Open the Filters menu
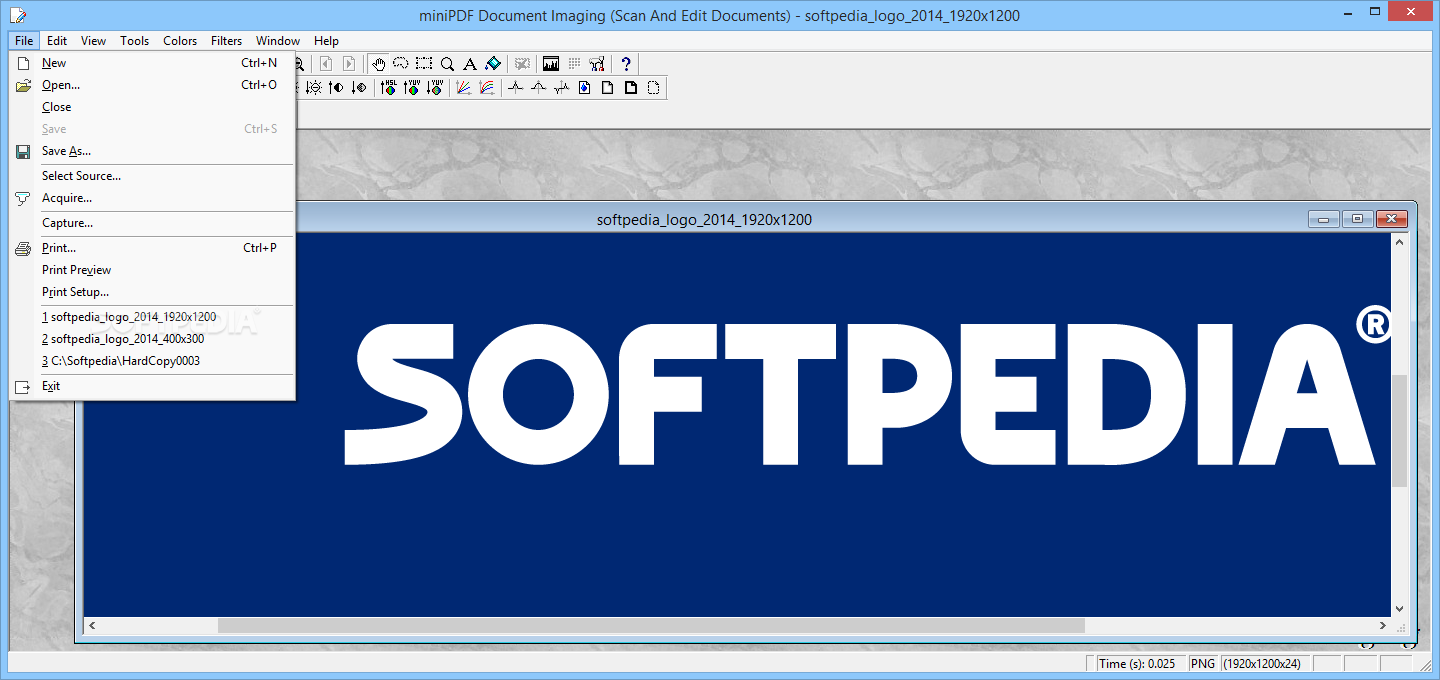Viewport: 1440px width, 680px height. (x=227, y=41)
